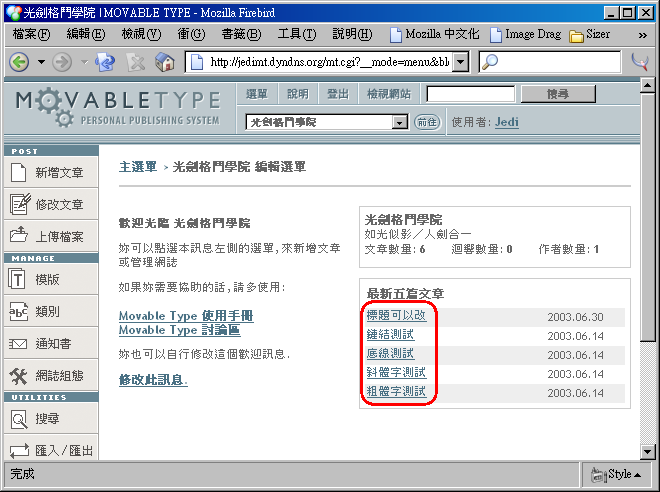Viewport: 660px width, 492px height.
Task: Expand the Forward button history arrow
Action: [x=85, y=62]
